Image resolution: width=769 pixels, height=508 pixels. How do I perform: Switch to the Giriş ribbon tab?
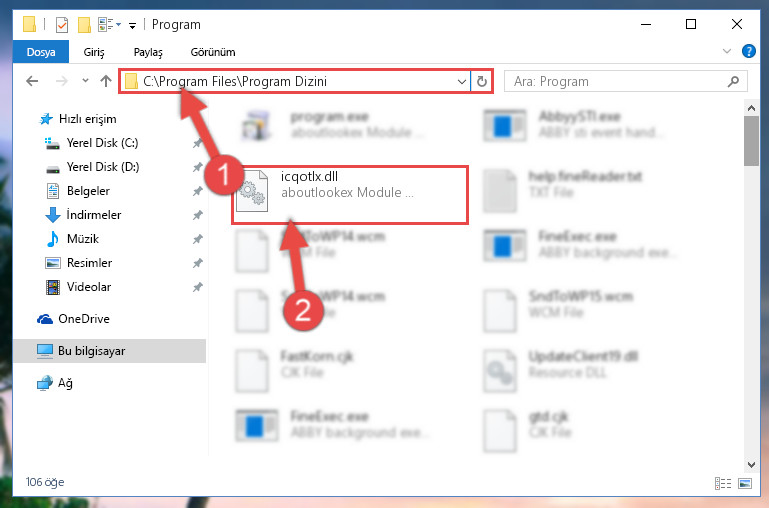(x=94, y=52)
